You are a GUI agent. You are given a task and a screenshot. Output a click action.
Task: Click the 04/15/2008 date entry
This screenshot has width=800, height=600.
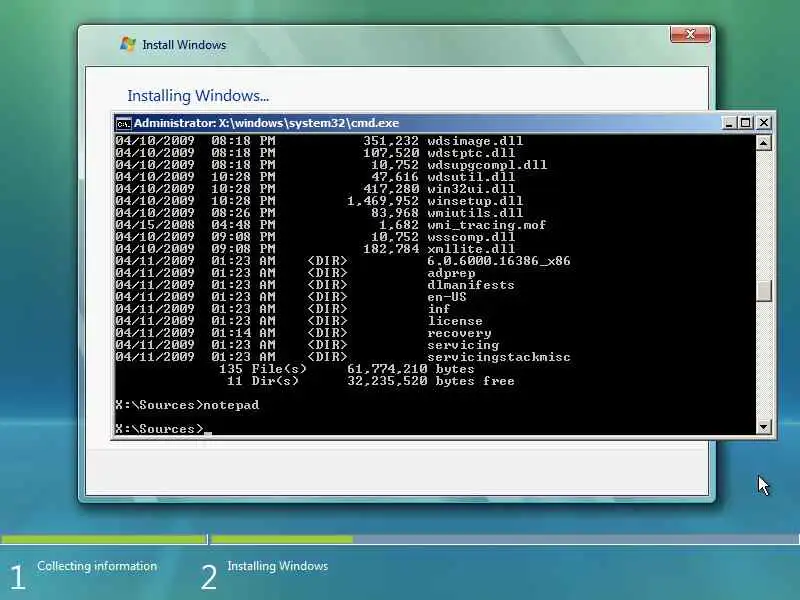155,224
